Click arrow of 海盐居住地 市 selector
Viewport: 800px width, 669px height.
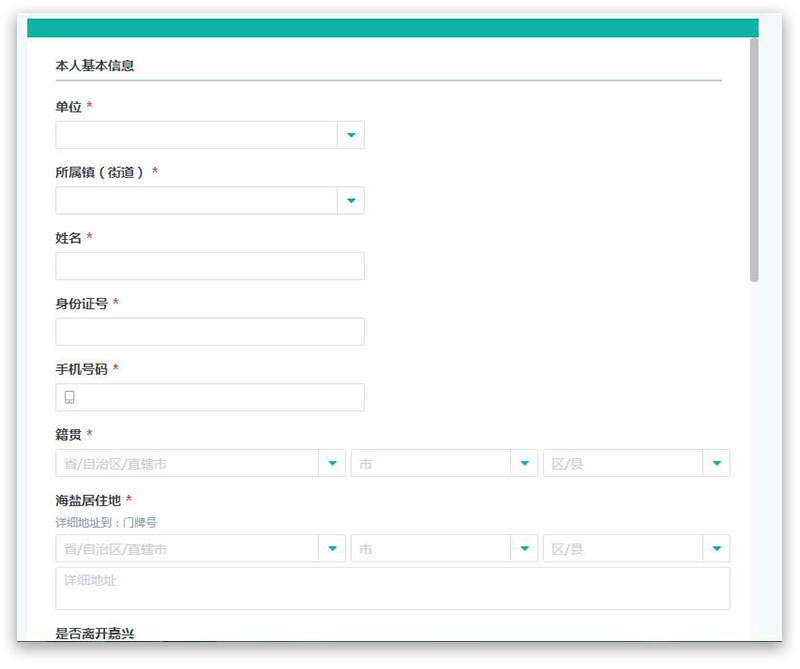coord(524,549)
